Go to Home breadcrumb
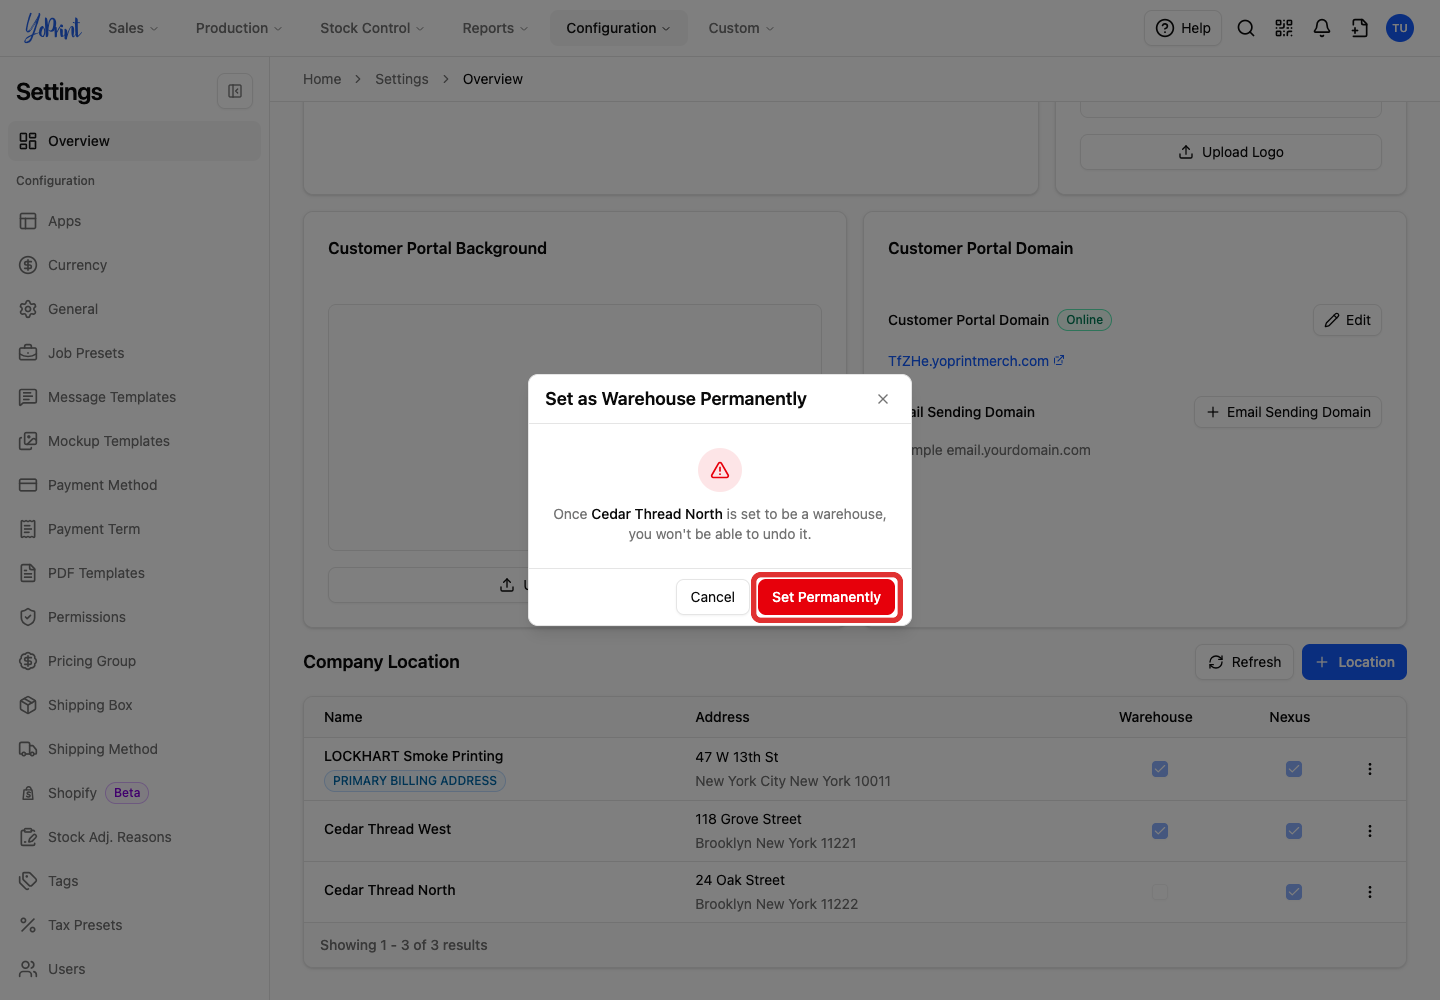 (x=322, y=79)
